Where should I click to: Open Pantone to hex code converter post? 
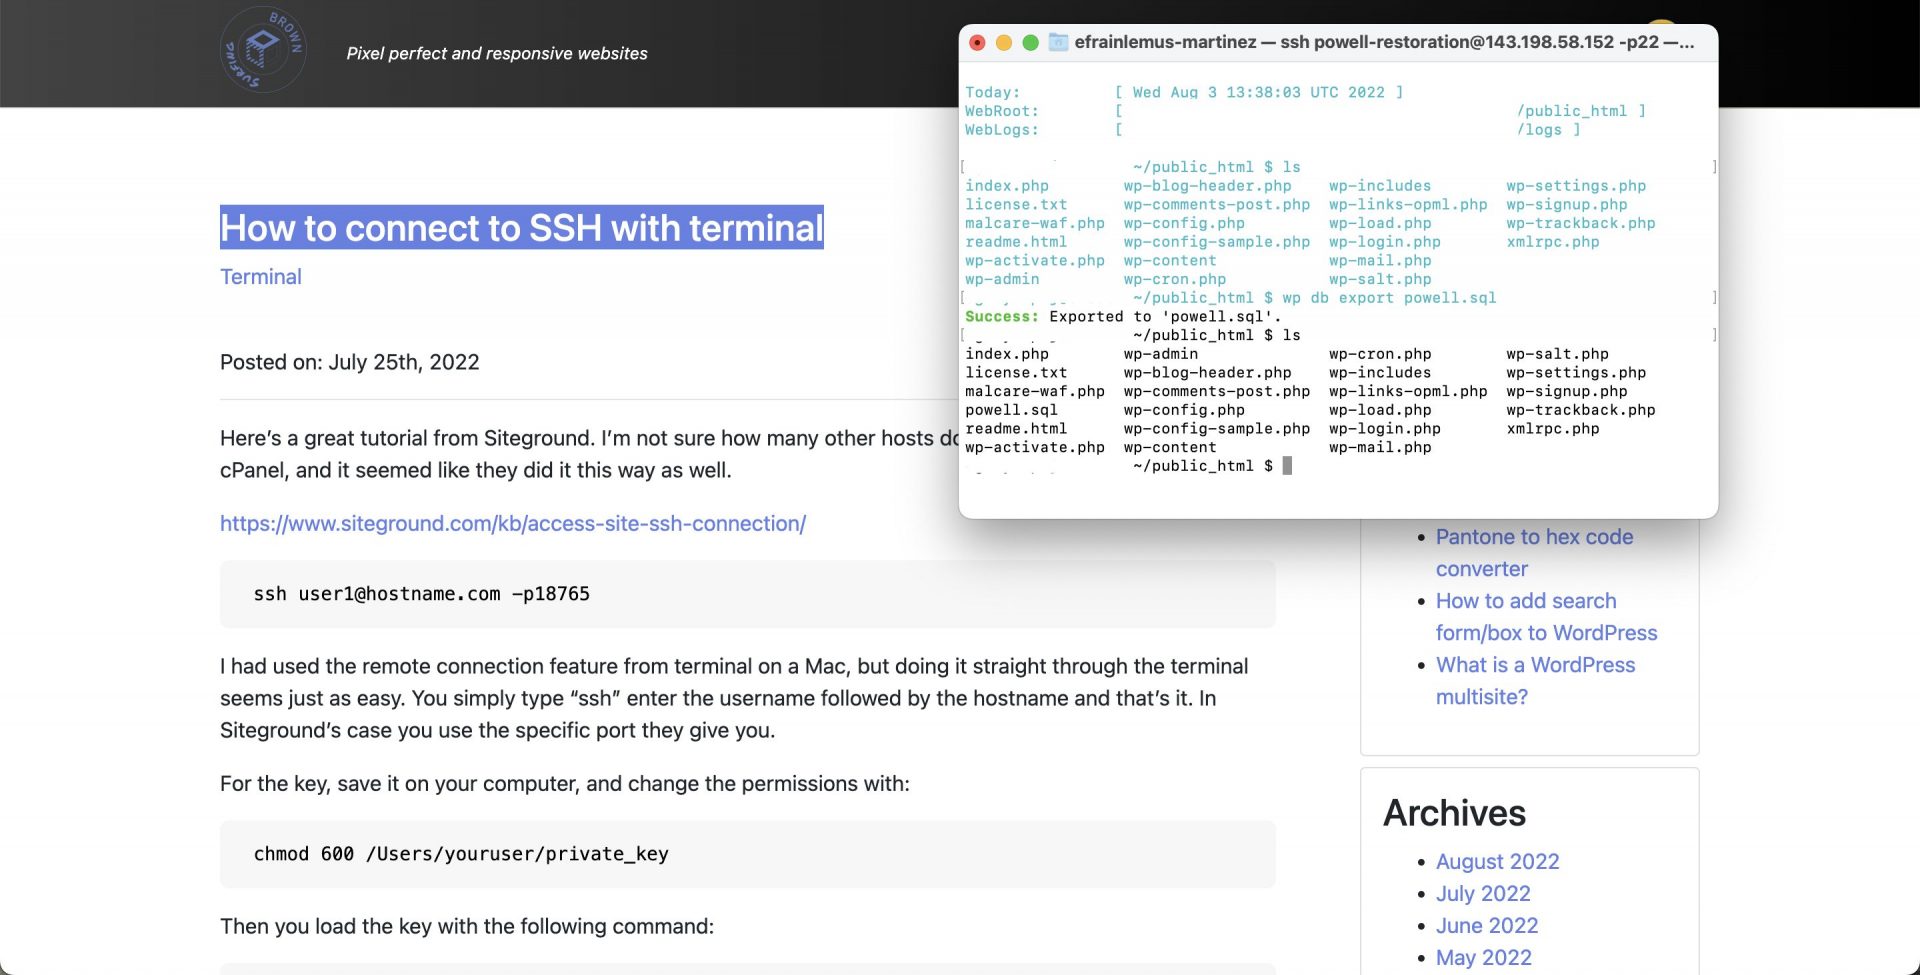tap(1534, 553)
